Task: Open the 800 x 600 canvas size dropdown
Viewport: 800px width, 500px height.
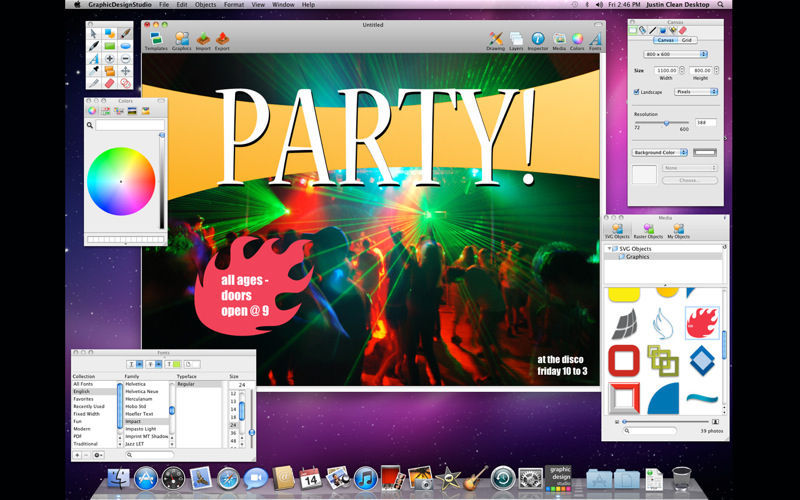Action: pos(675,54)
